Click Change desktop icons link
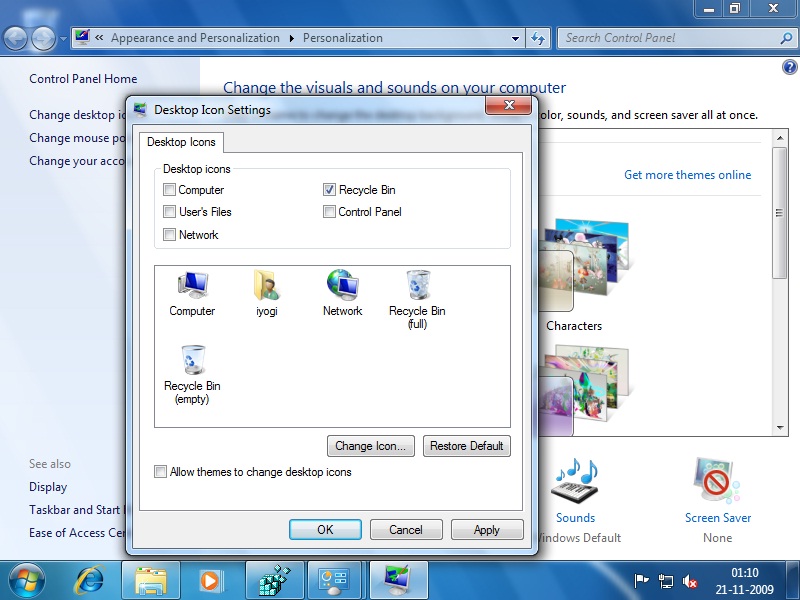800x600 pixels. [77, 115]
